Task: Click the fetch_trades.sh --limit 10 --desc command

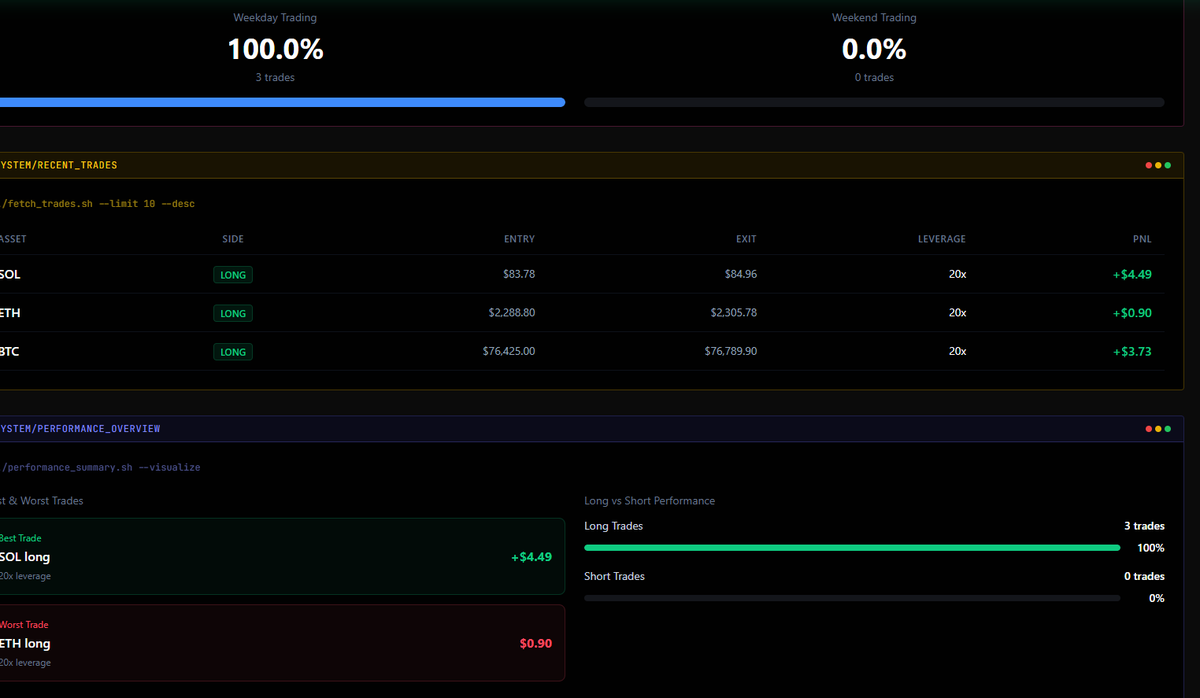Action: click(98, 204)
